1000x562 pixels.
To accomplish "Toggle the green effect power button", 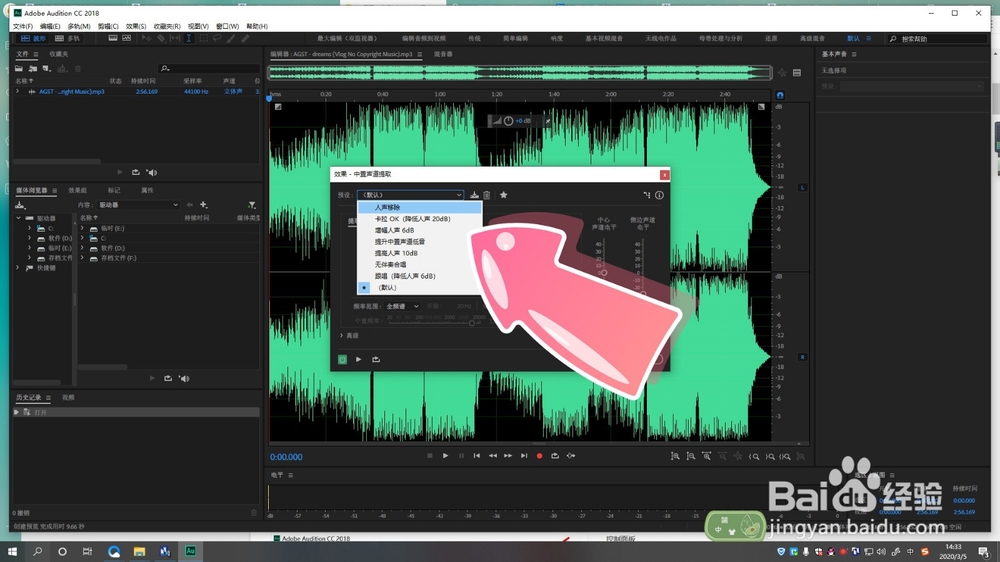I will [x=342, y=360].
